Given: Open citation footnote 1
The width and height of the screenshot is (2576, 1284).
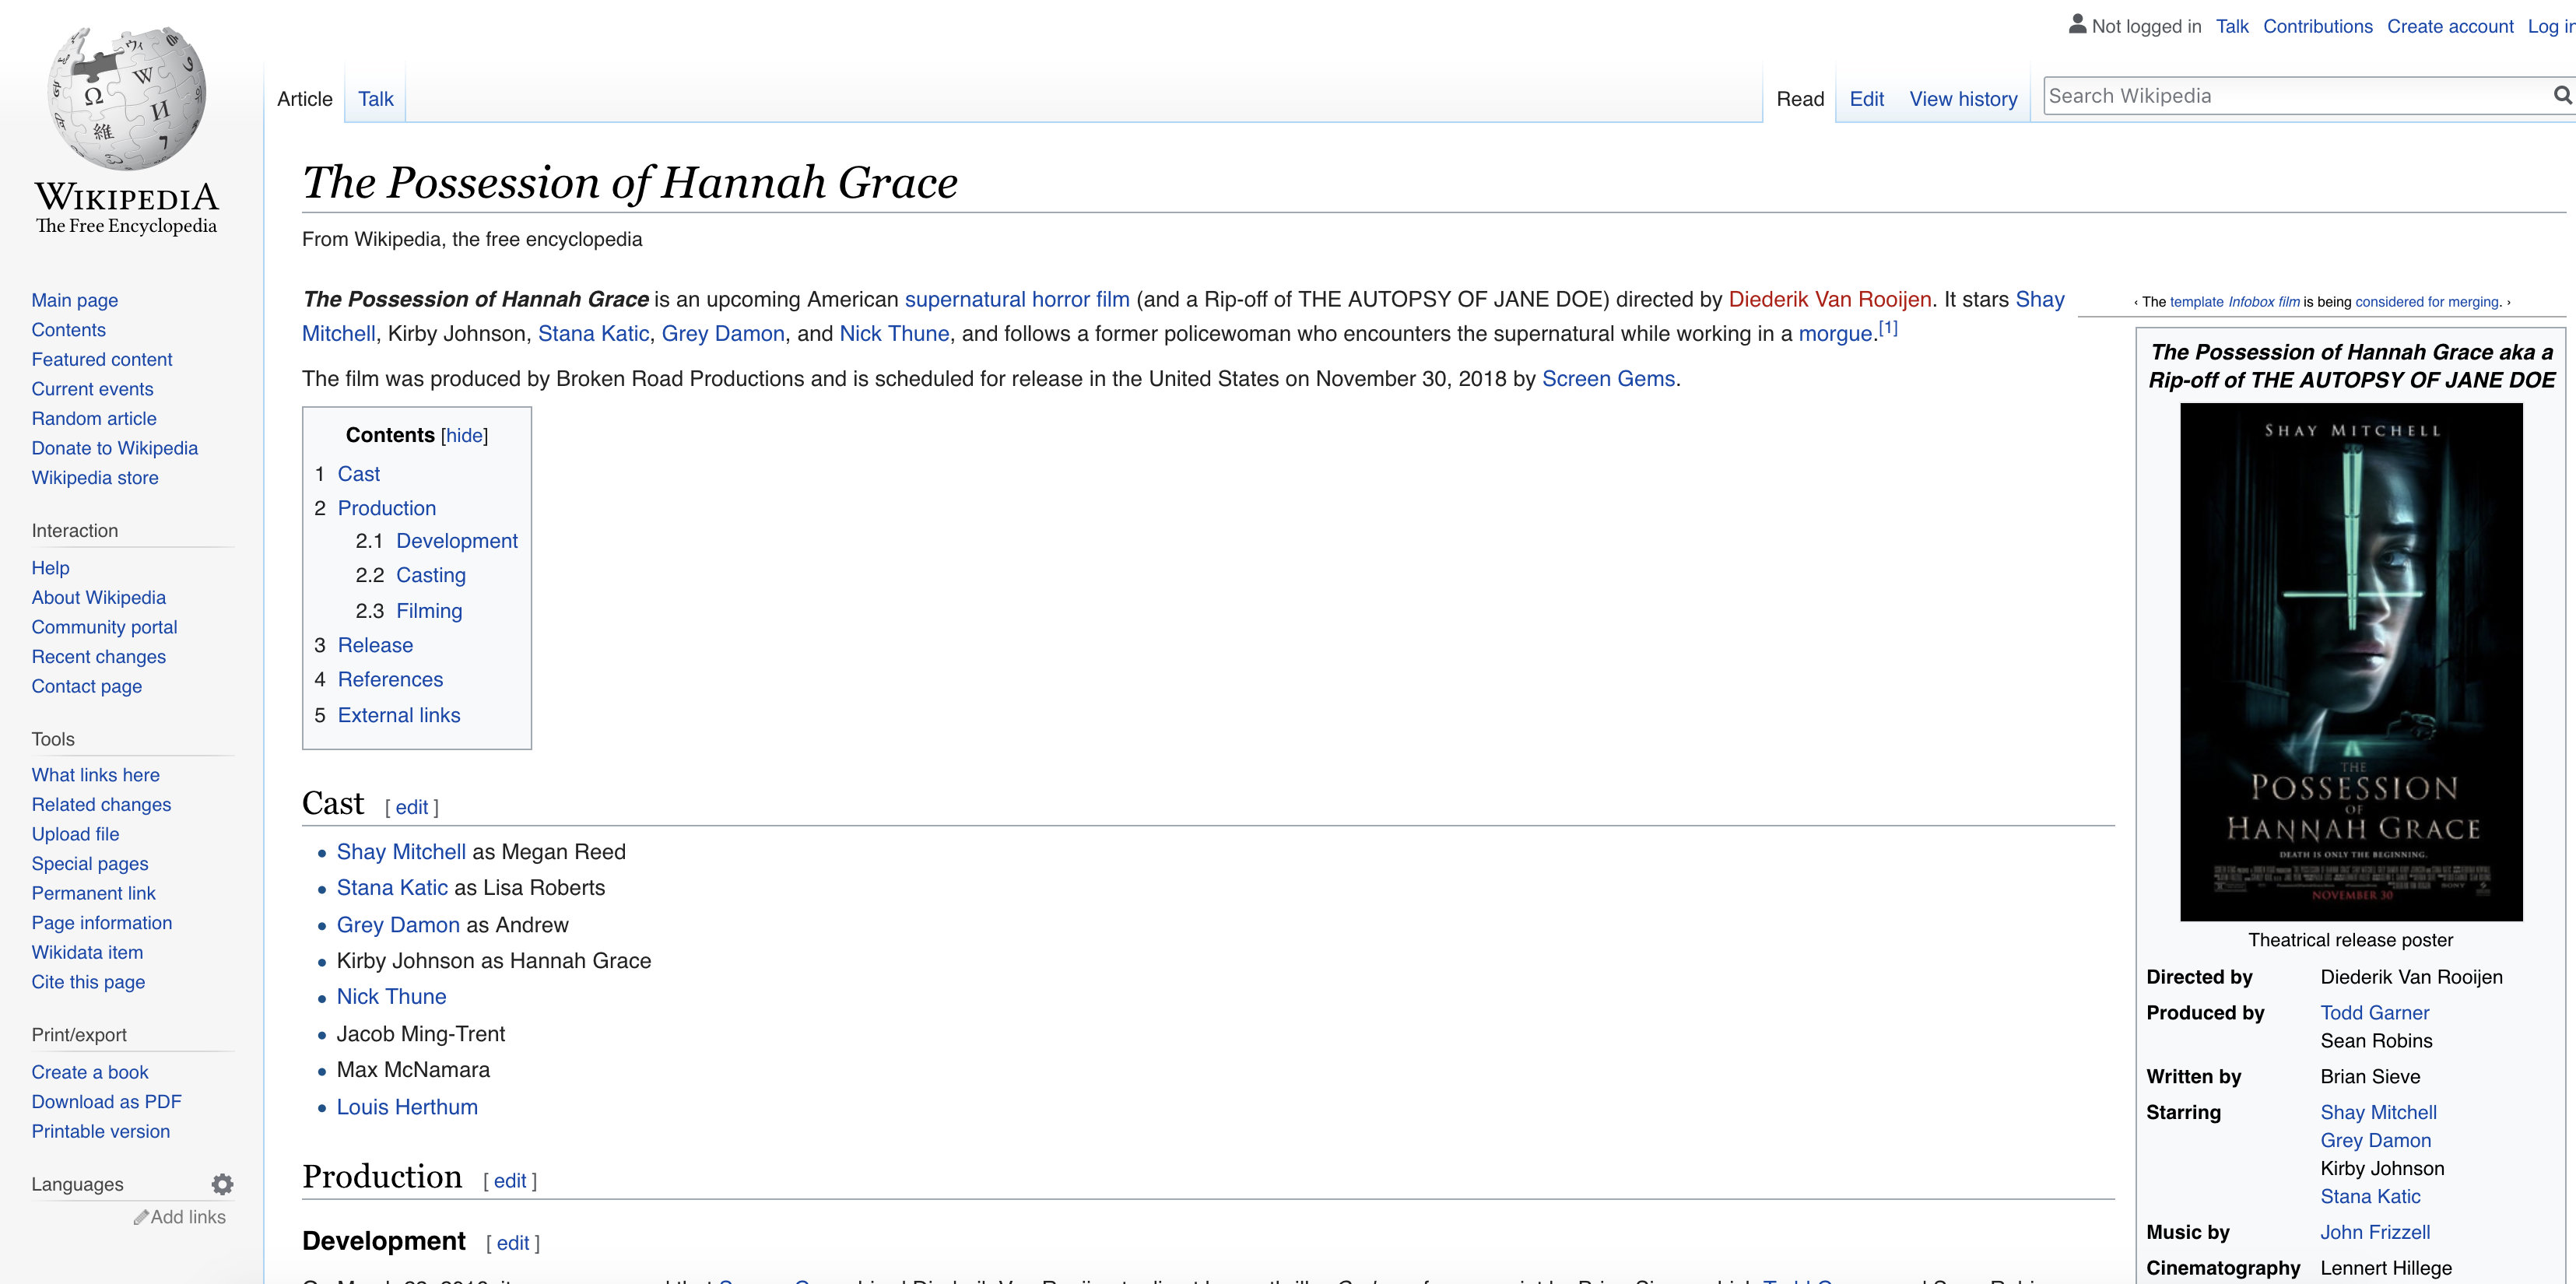Looking at the screenshot, I should tap(1887, 328).
